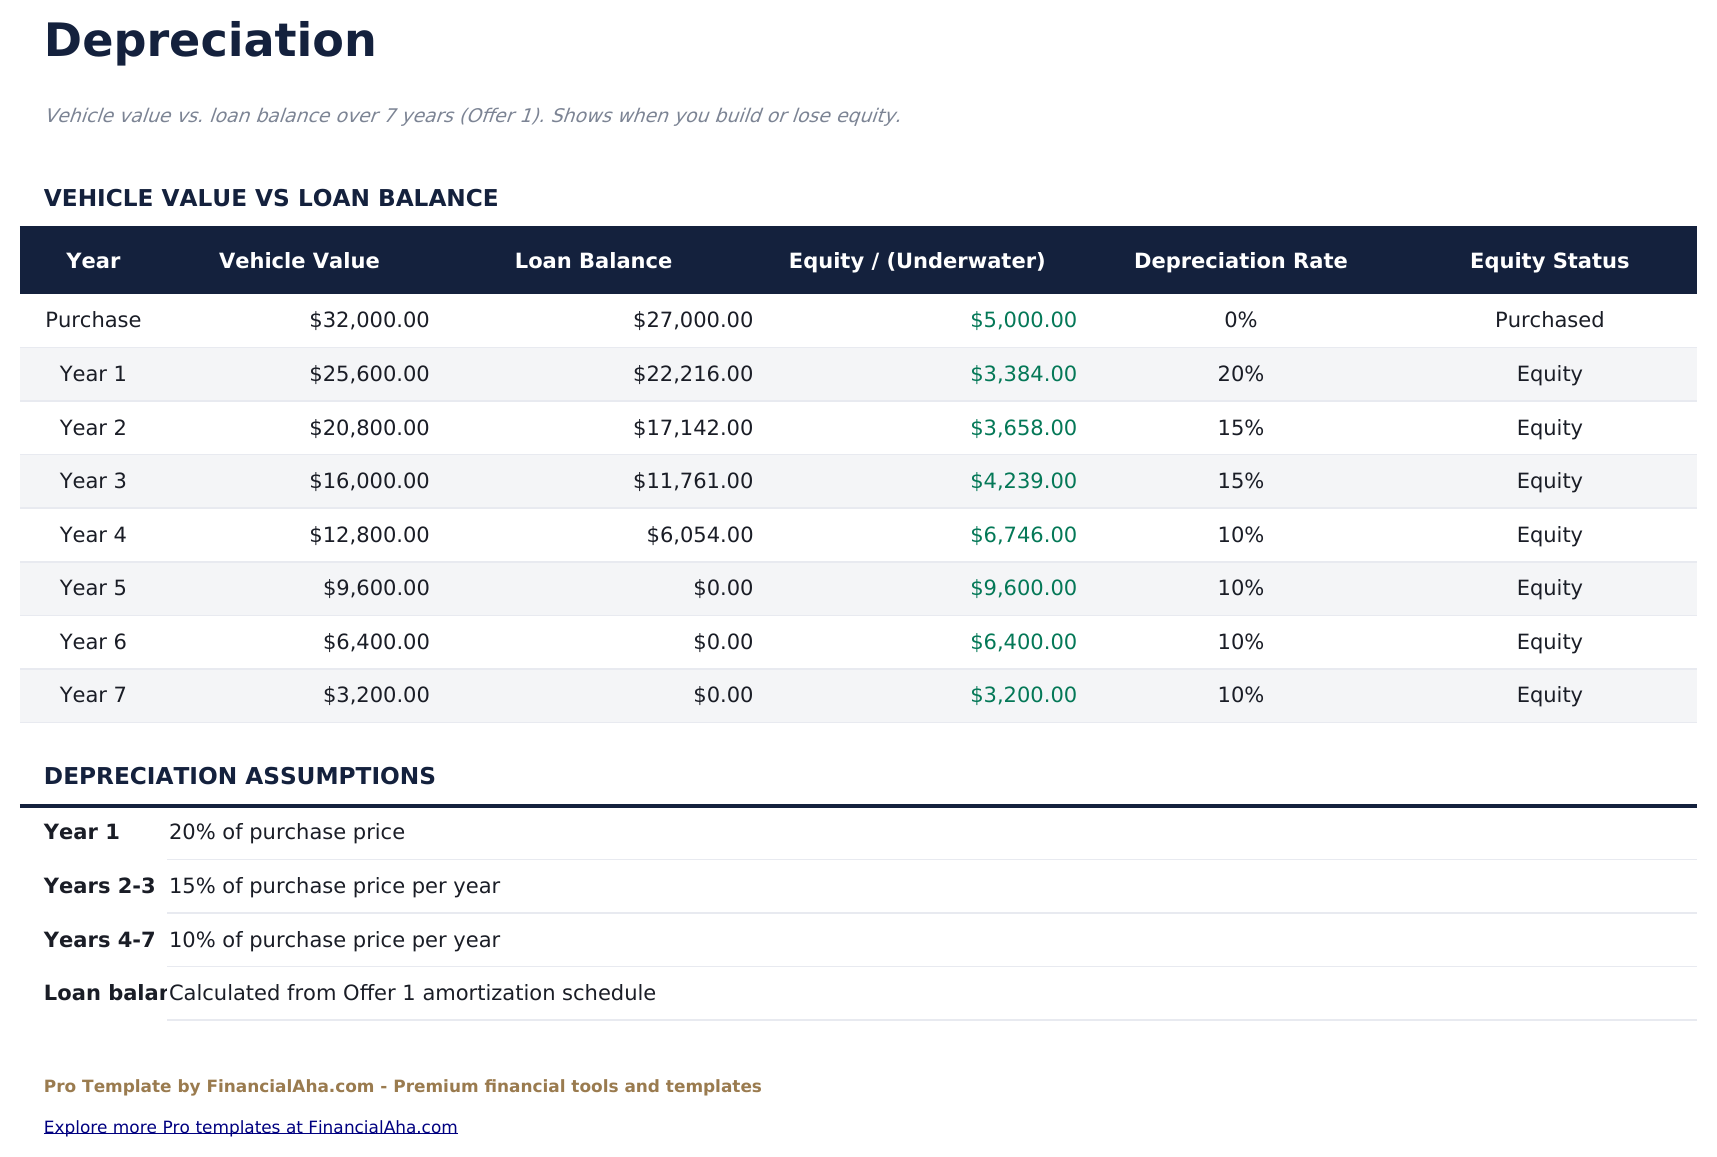
Task: Open the Explore more Pro templates link
Action: pyautogui.click(x=250, y=1126)
